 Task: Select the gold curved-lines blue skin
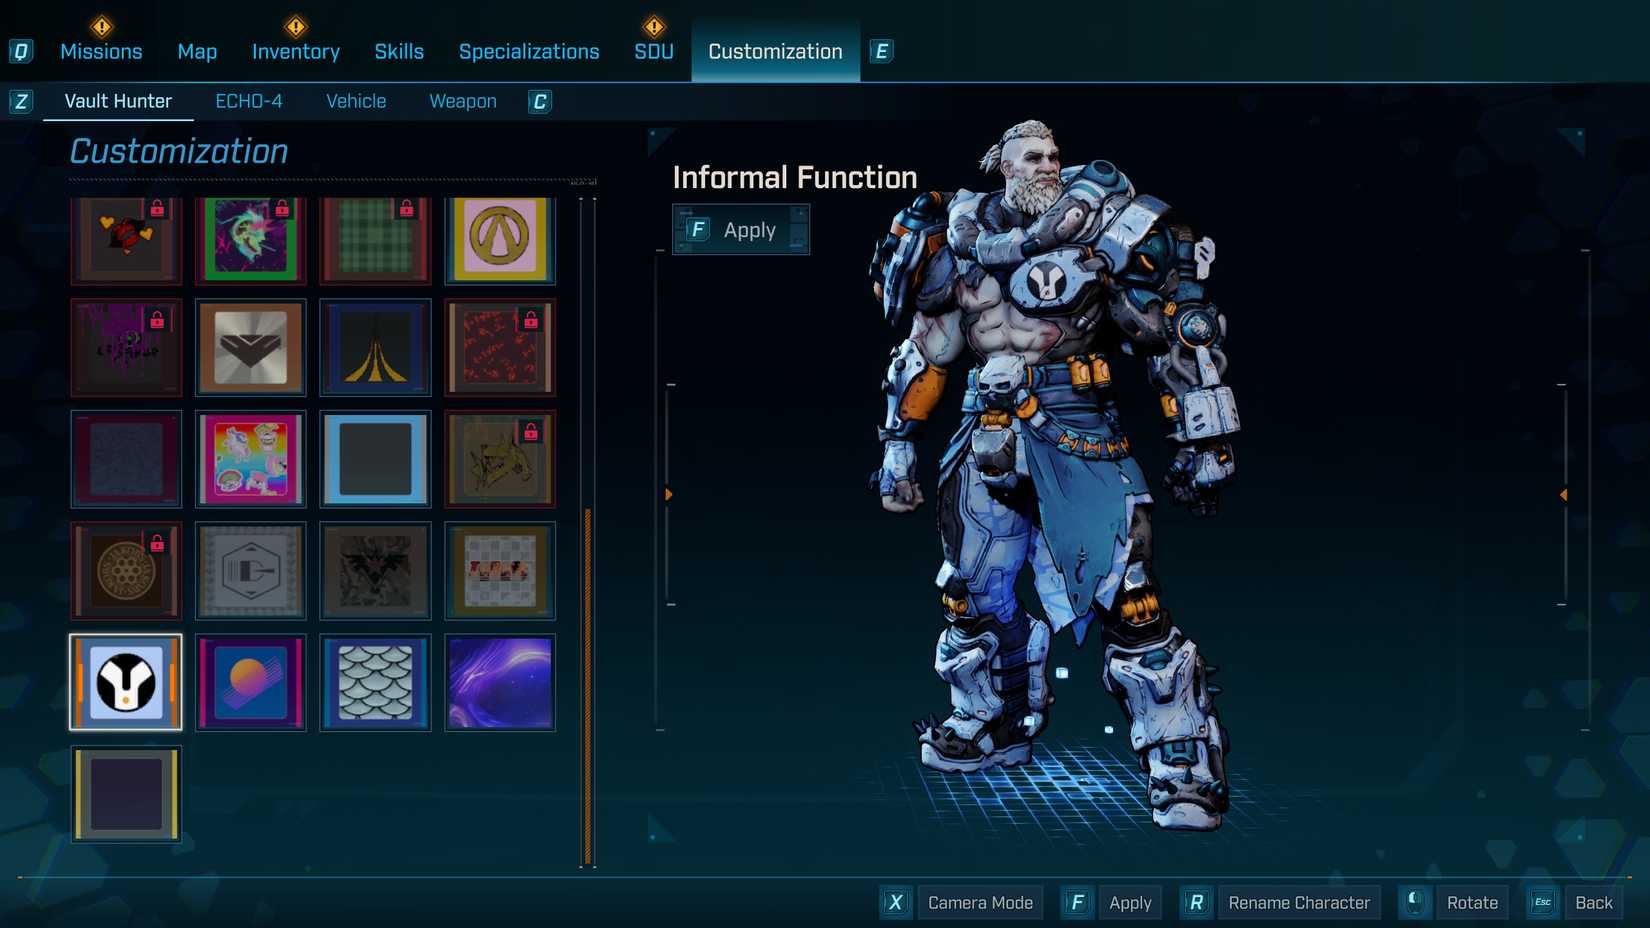[375, 347]
